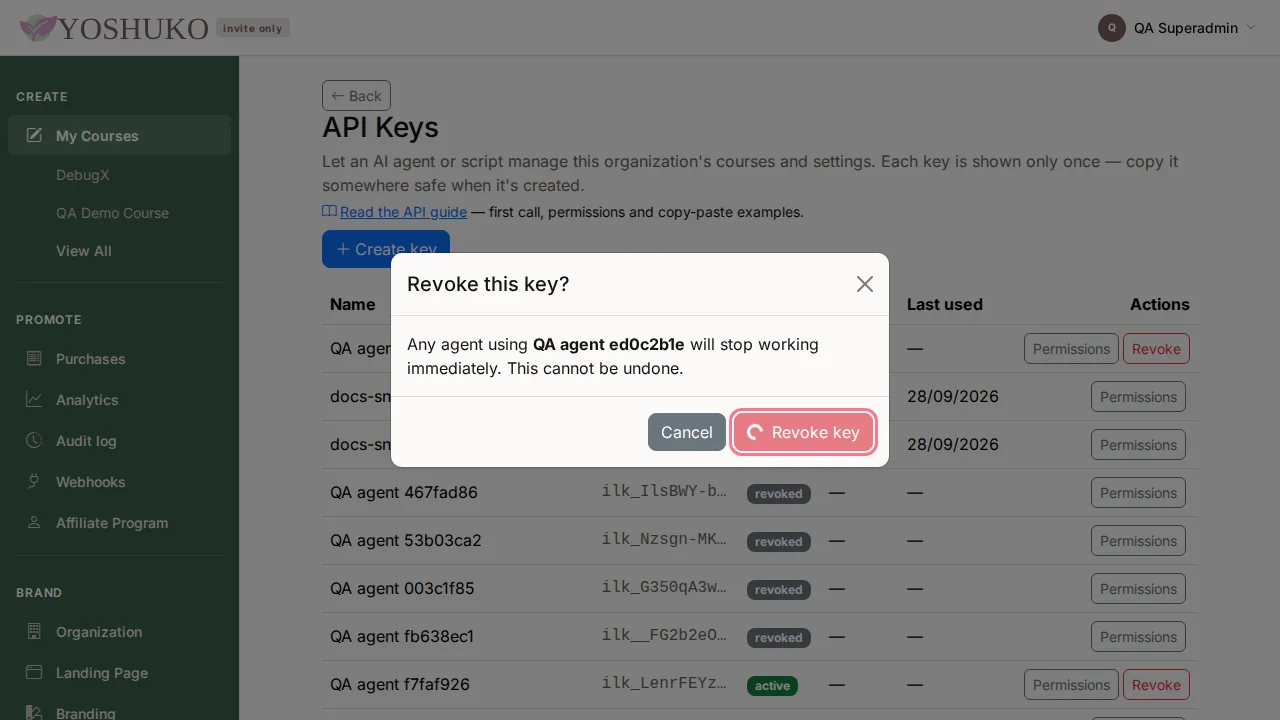Image resolution: width=1280 pixels, height=720 pixels.
Task: Click the My Courses edit icon
Action: (34, 135)
